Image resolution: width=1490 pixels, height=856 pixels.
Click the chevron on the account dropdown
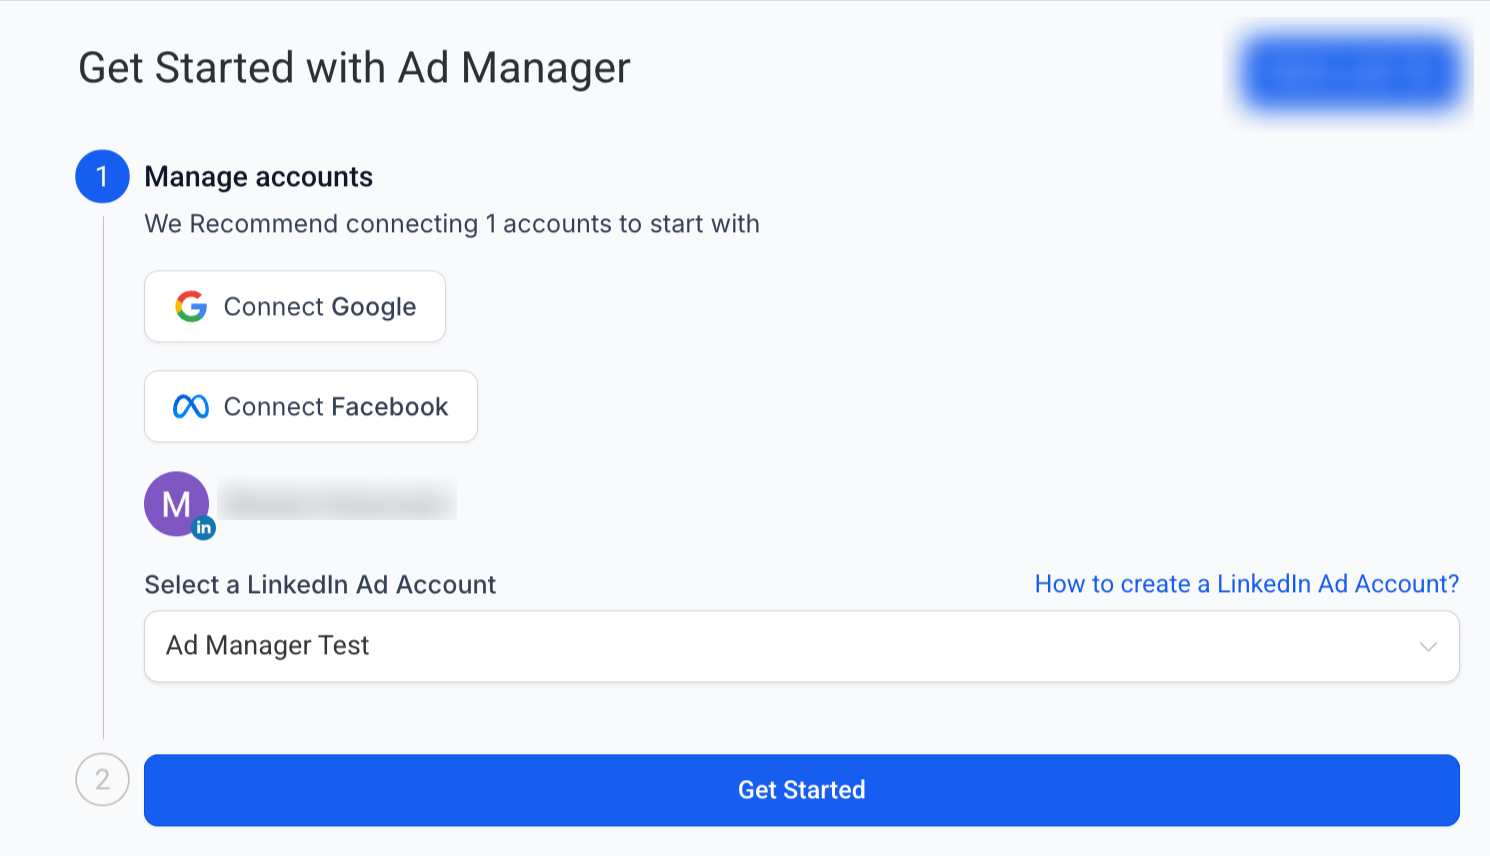(x=1428, y=646)
